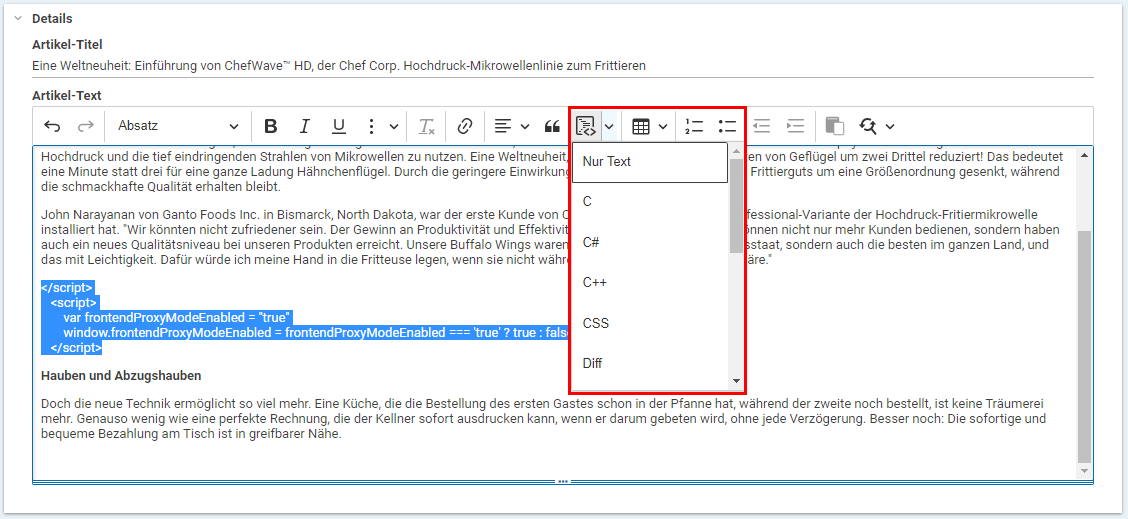Click the decrease indent icon
Viewport: 1128px width, 519px height.
[x=762, y=127]
